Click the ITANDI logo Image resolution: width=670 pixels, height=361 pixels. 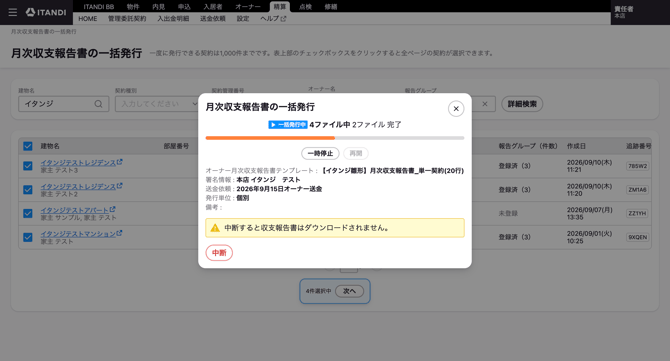coord(46,12)
